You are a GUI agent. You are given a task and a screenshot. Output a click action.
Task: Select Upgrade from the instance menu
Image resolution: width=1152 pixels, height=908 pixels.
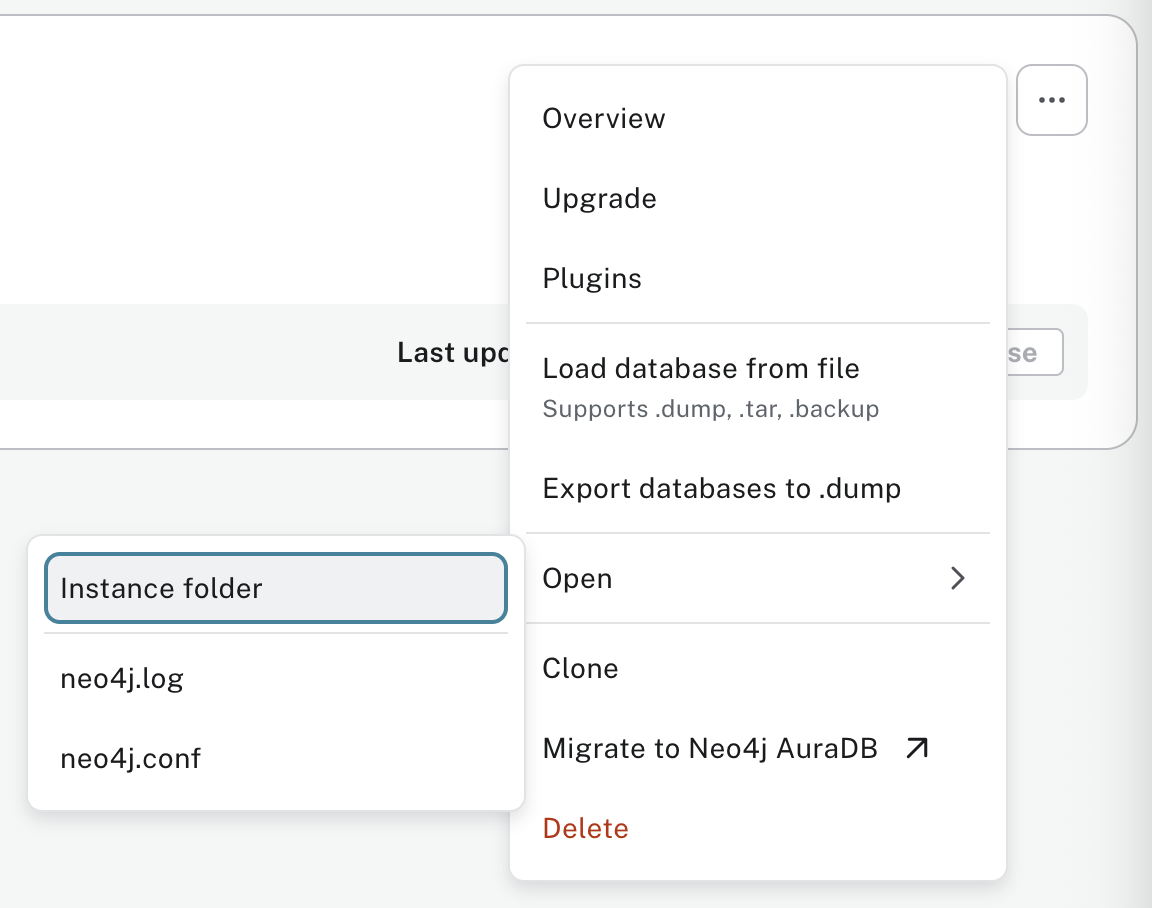(x=599, y=198)
